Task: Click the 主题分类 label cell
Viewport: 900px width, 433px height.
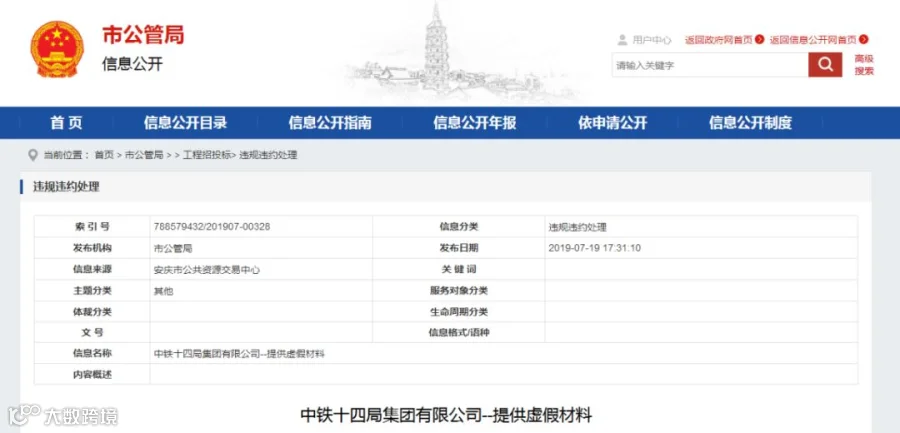Action: click(92, 290)
